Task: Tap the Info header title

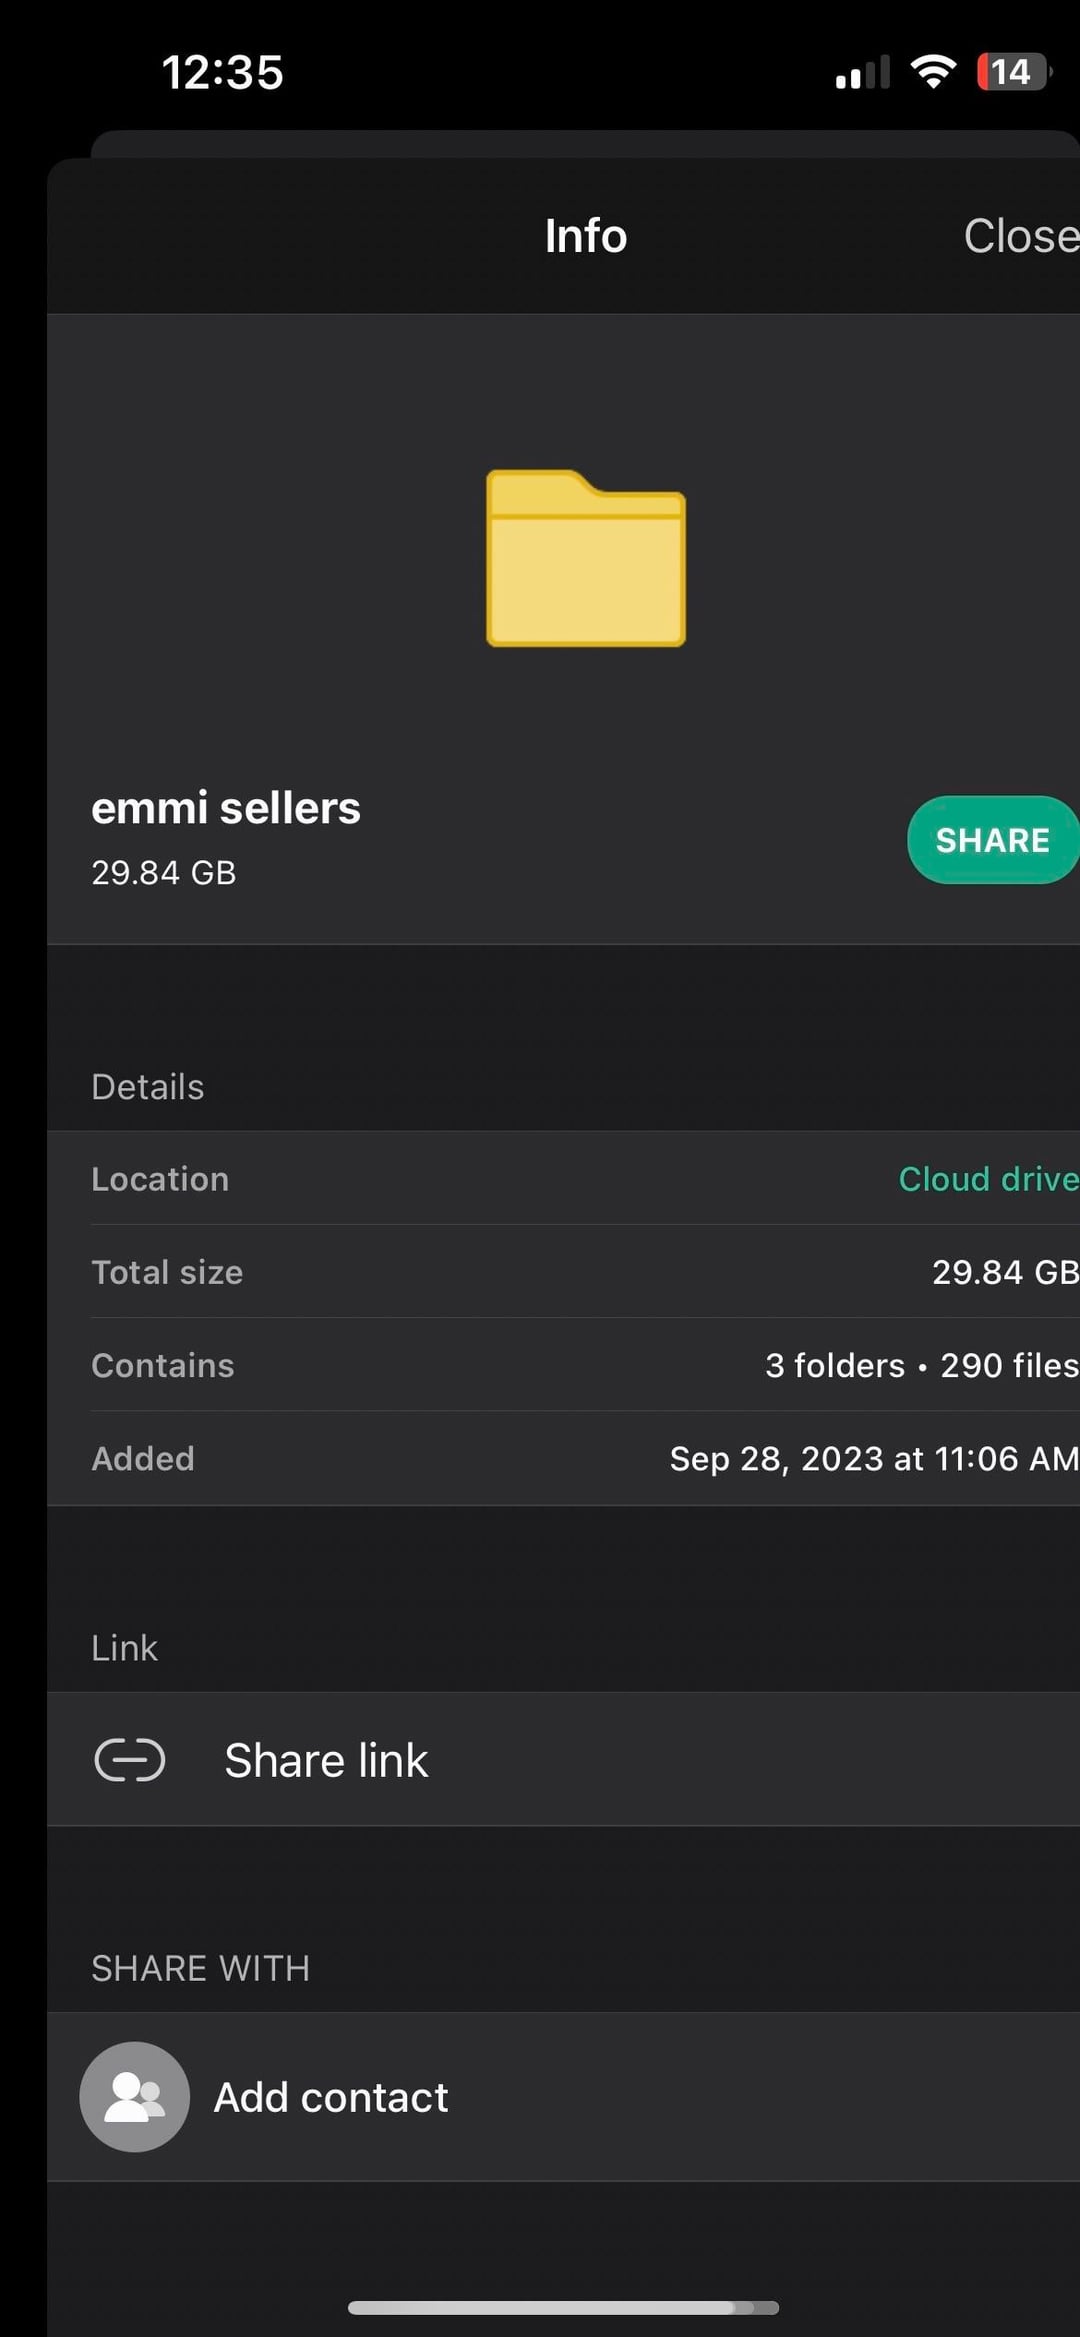Action: pyautogui.click(x=585, y=236)
